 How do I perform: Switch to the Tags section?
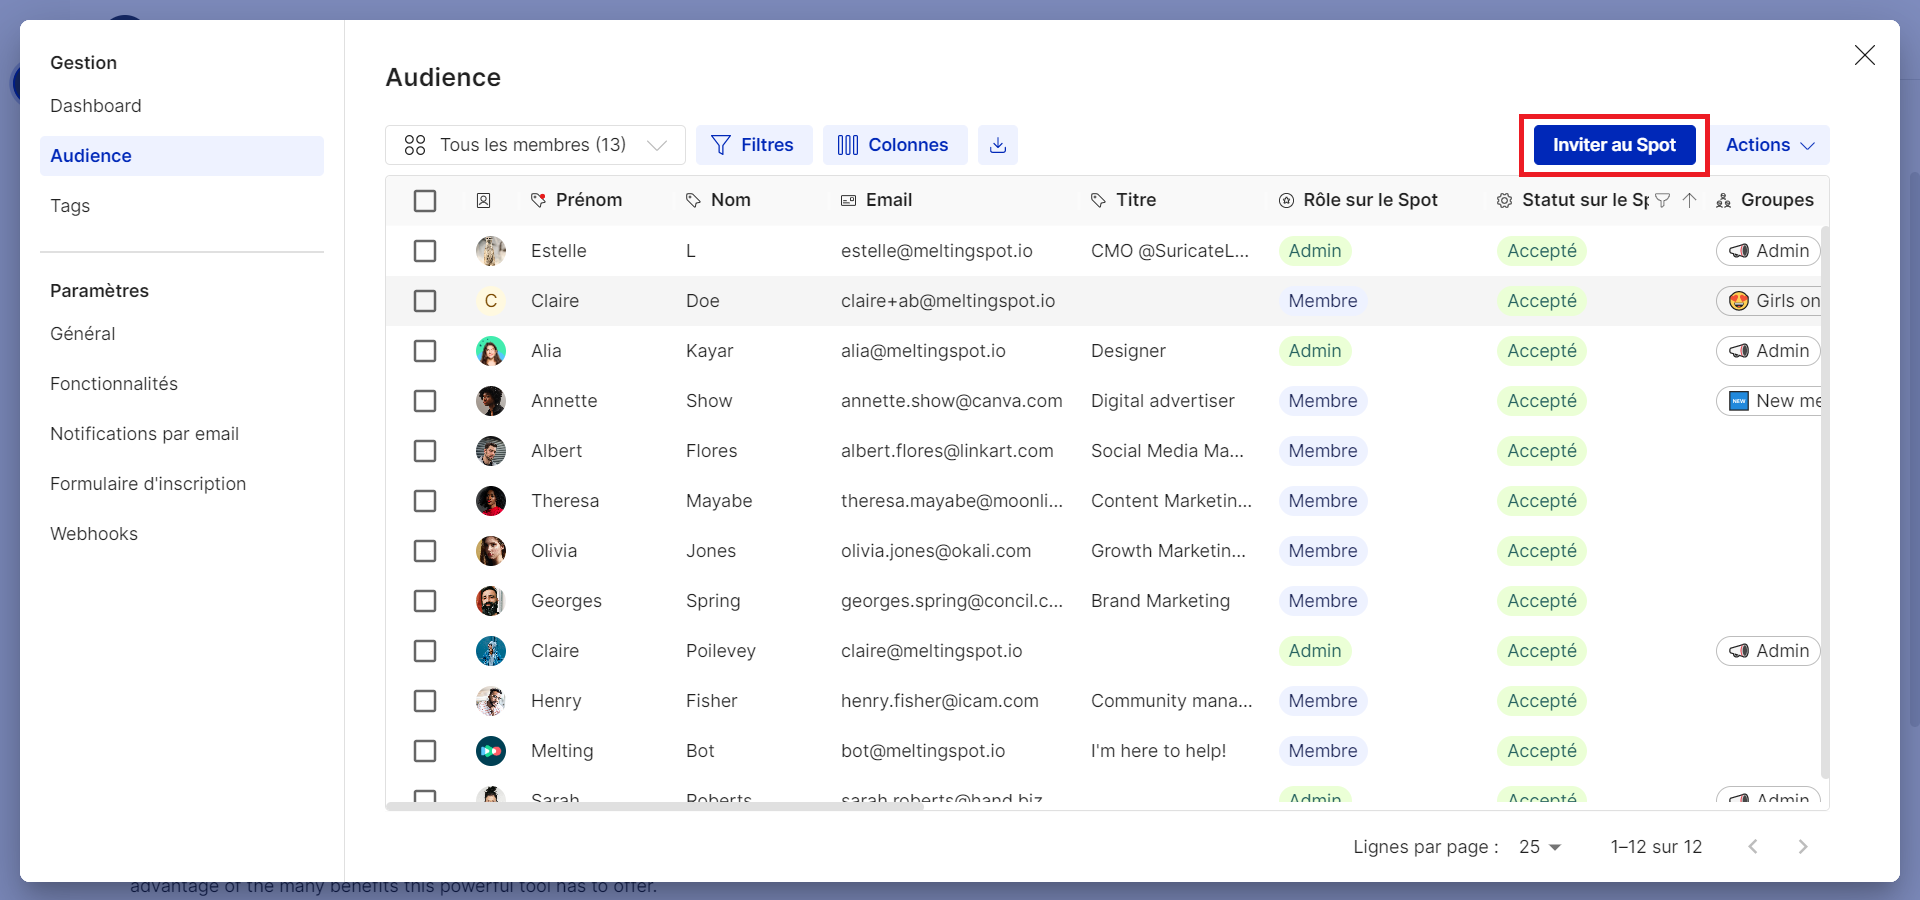coord(70,206)
